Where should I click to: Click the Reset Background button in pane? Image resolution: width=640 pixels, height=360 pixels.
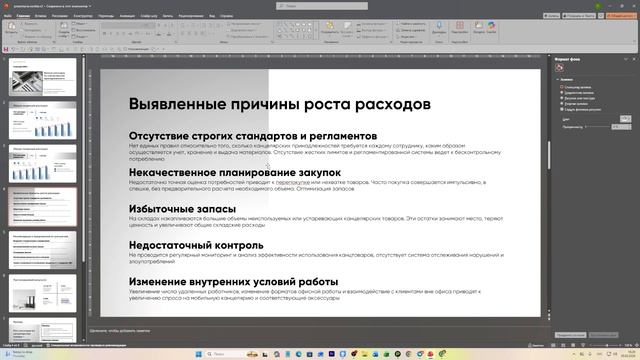click(x=603, y=335)
